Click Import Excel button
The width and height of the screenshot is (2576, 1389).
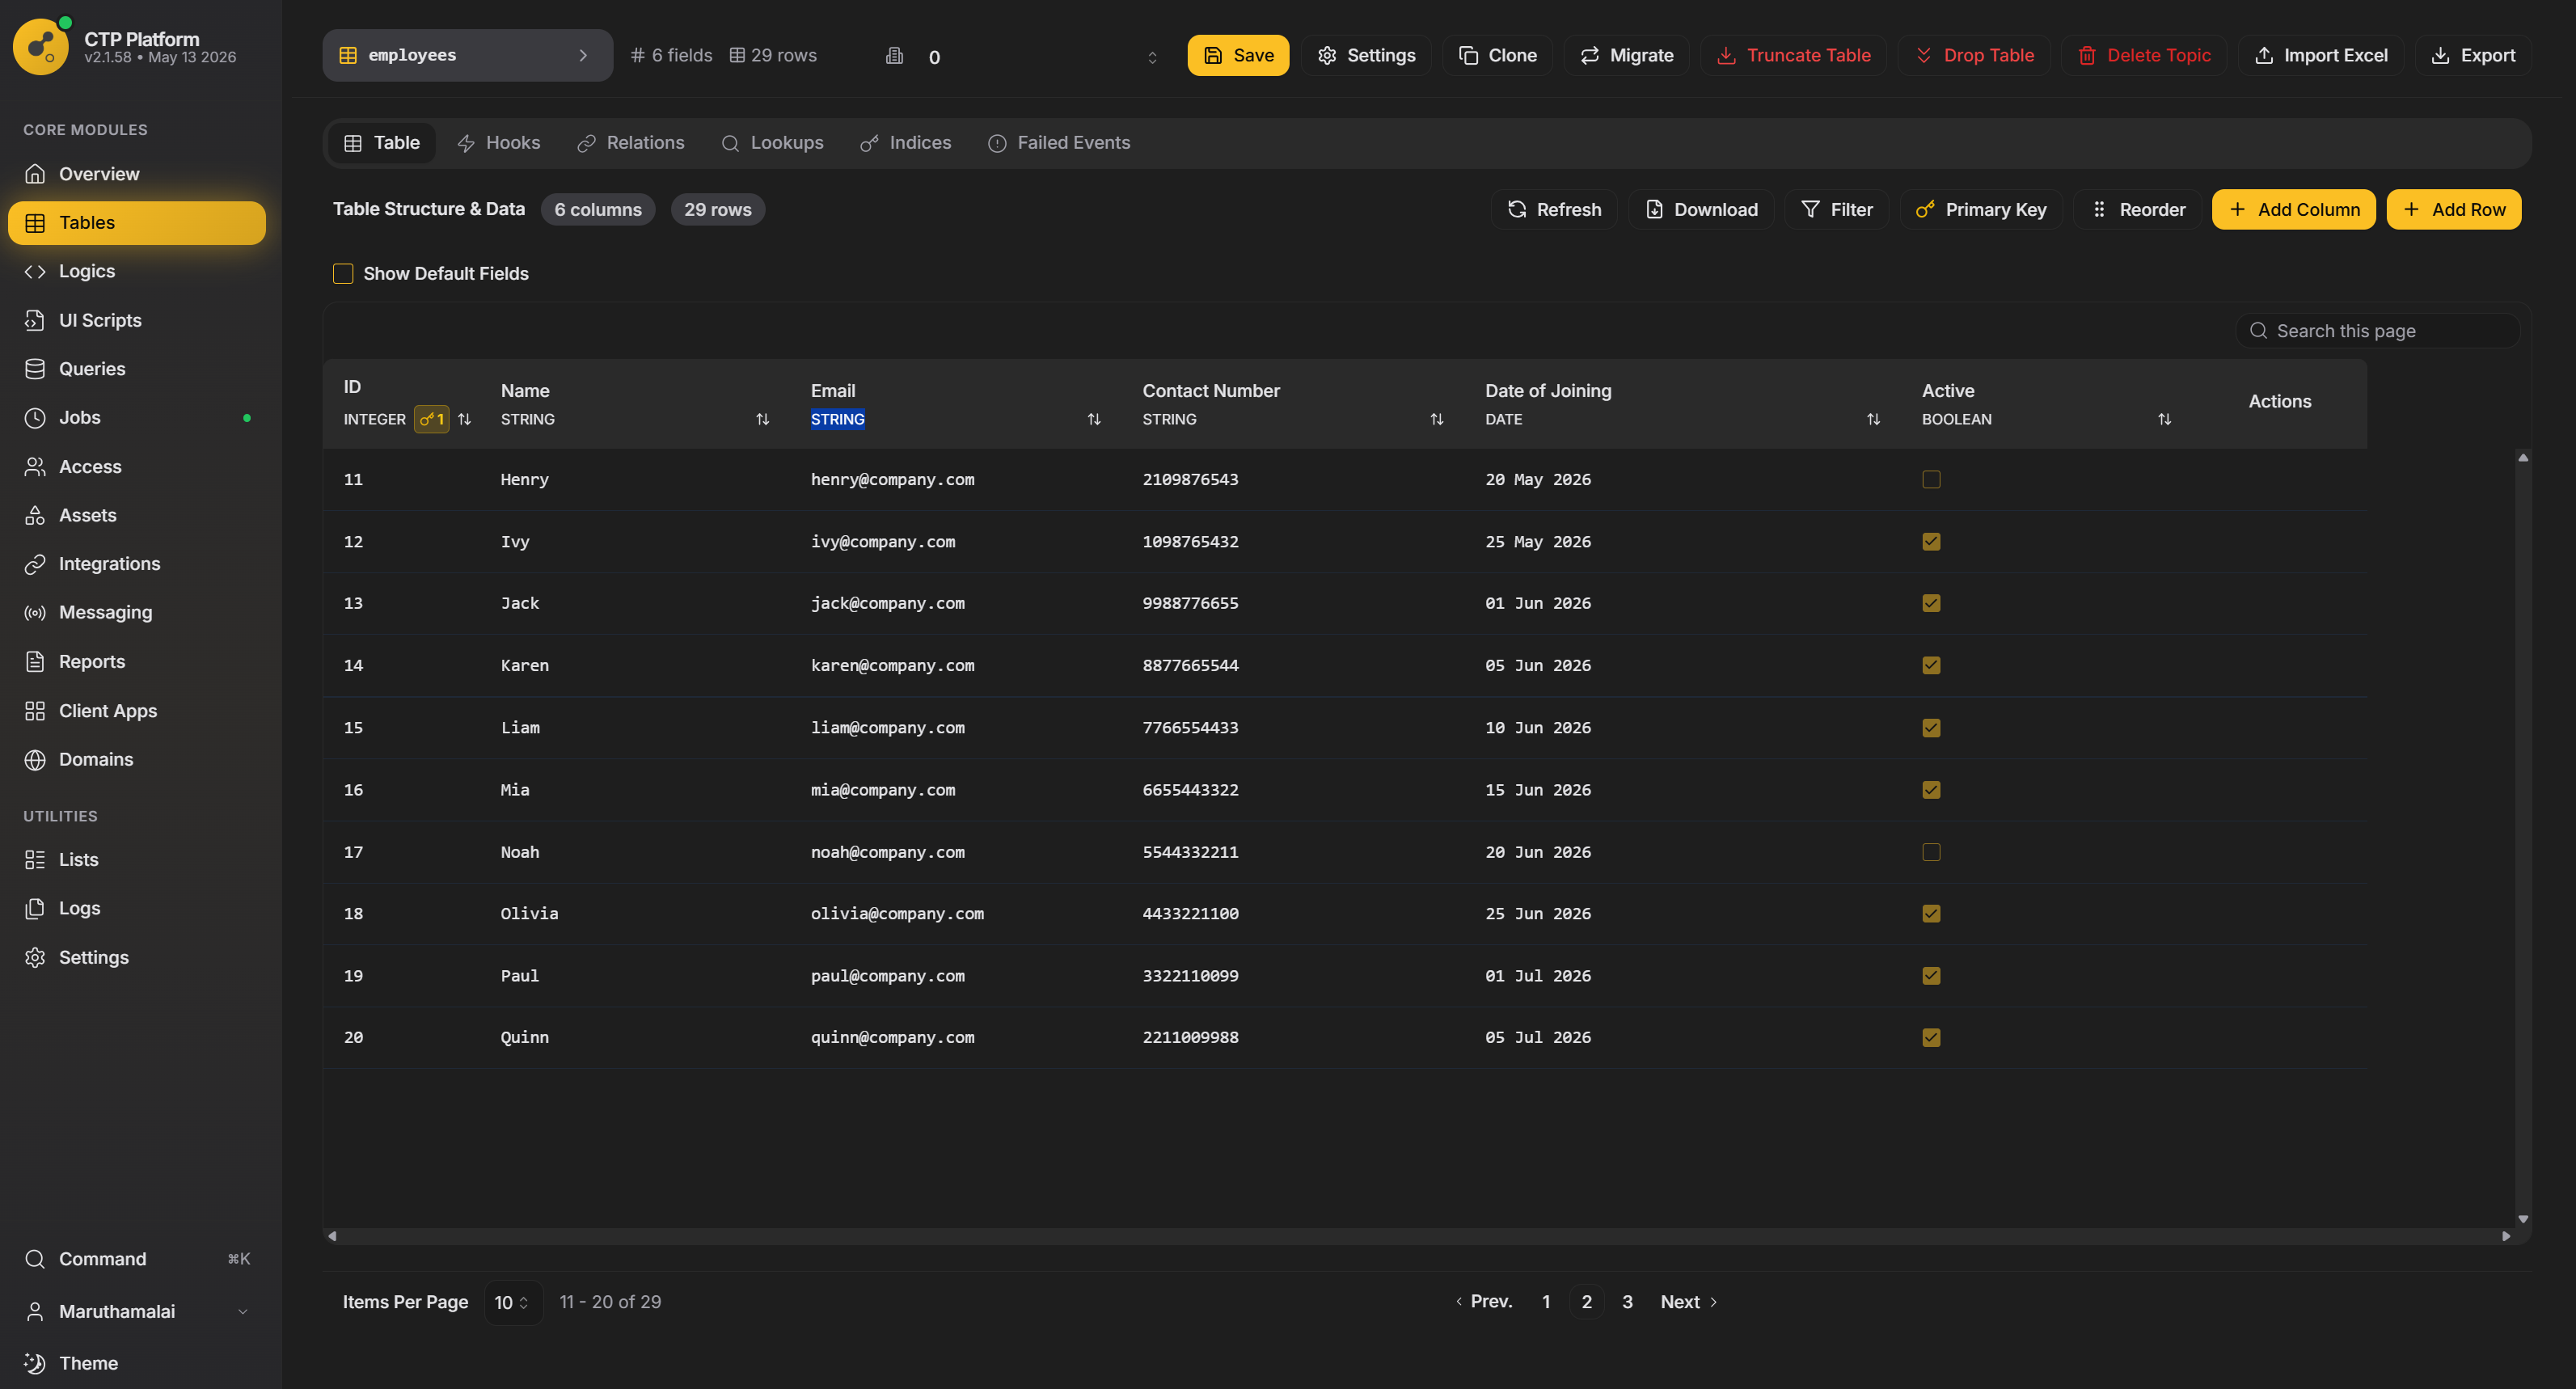[x=2321, y=55]
